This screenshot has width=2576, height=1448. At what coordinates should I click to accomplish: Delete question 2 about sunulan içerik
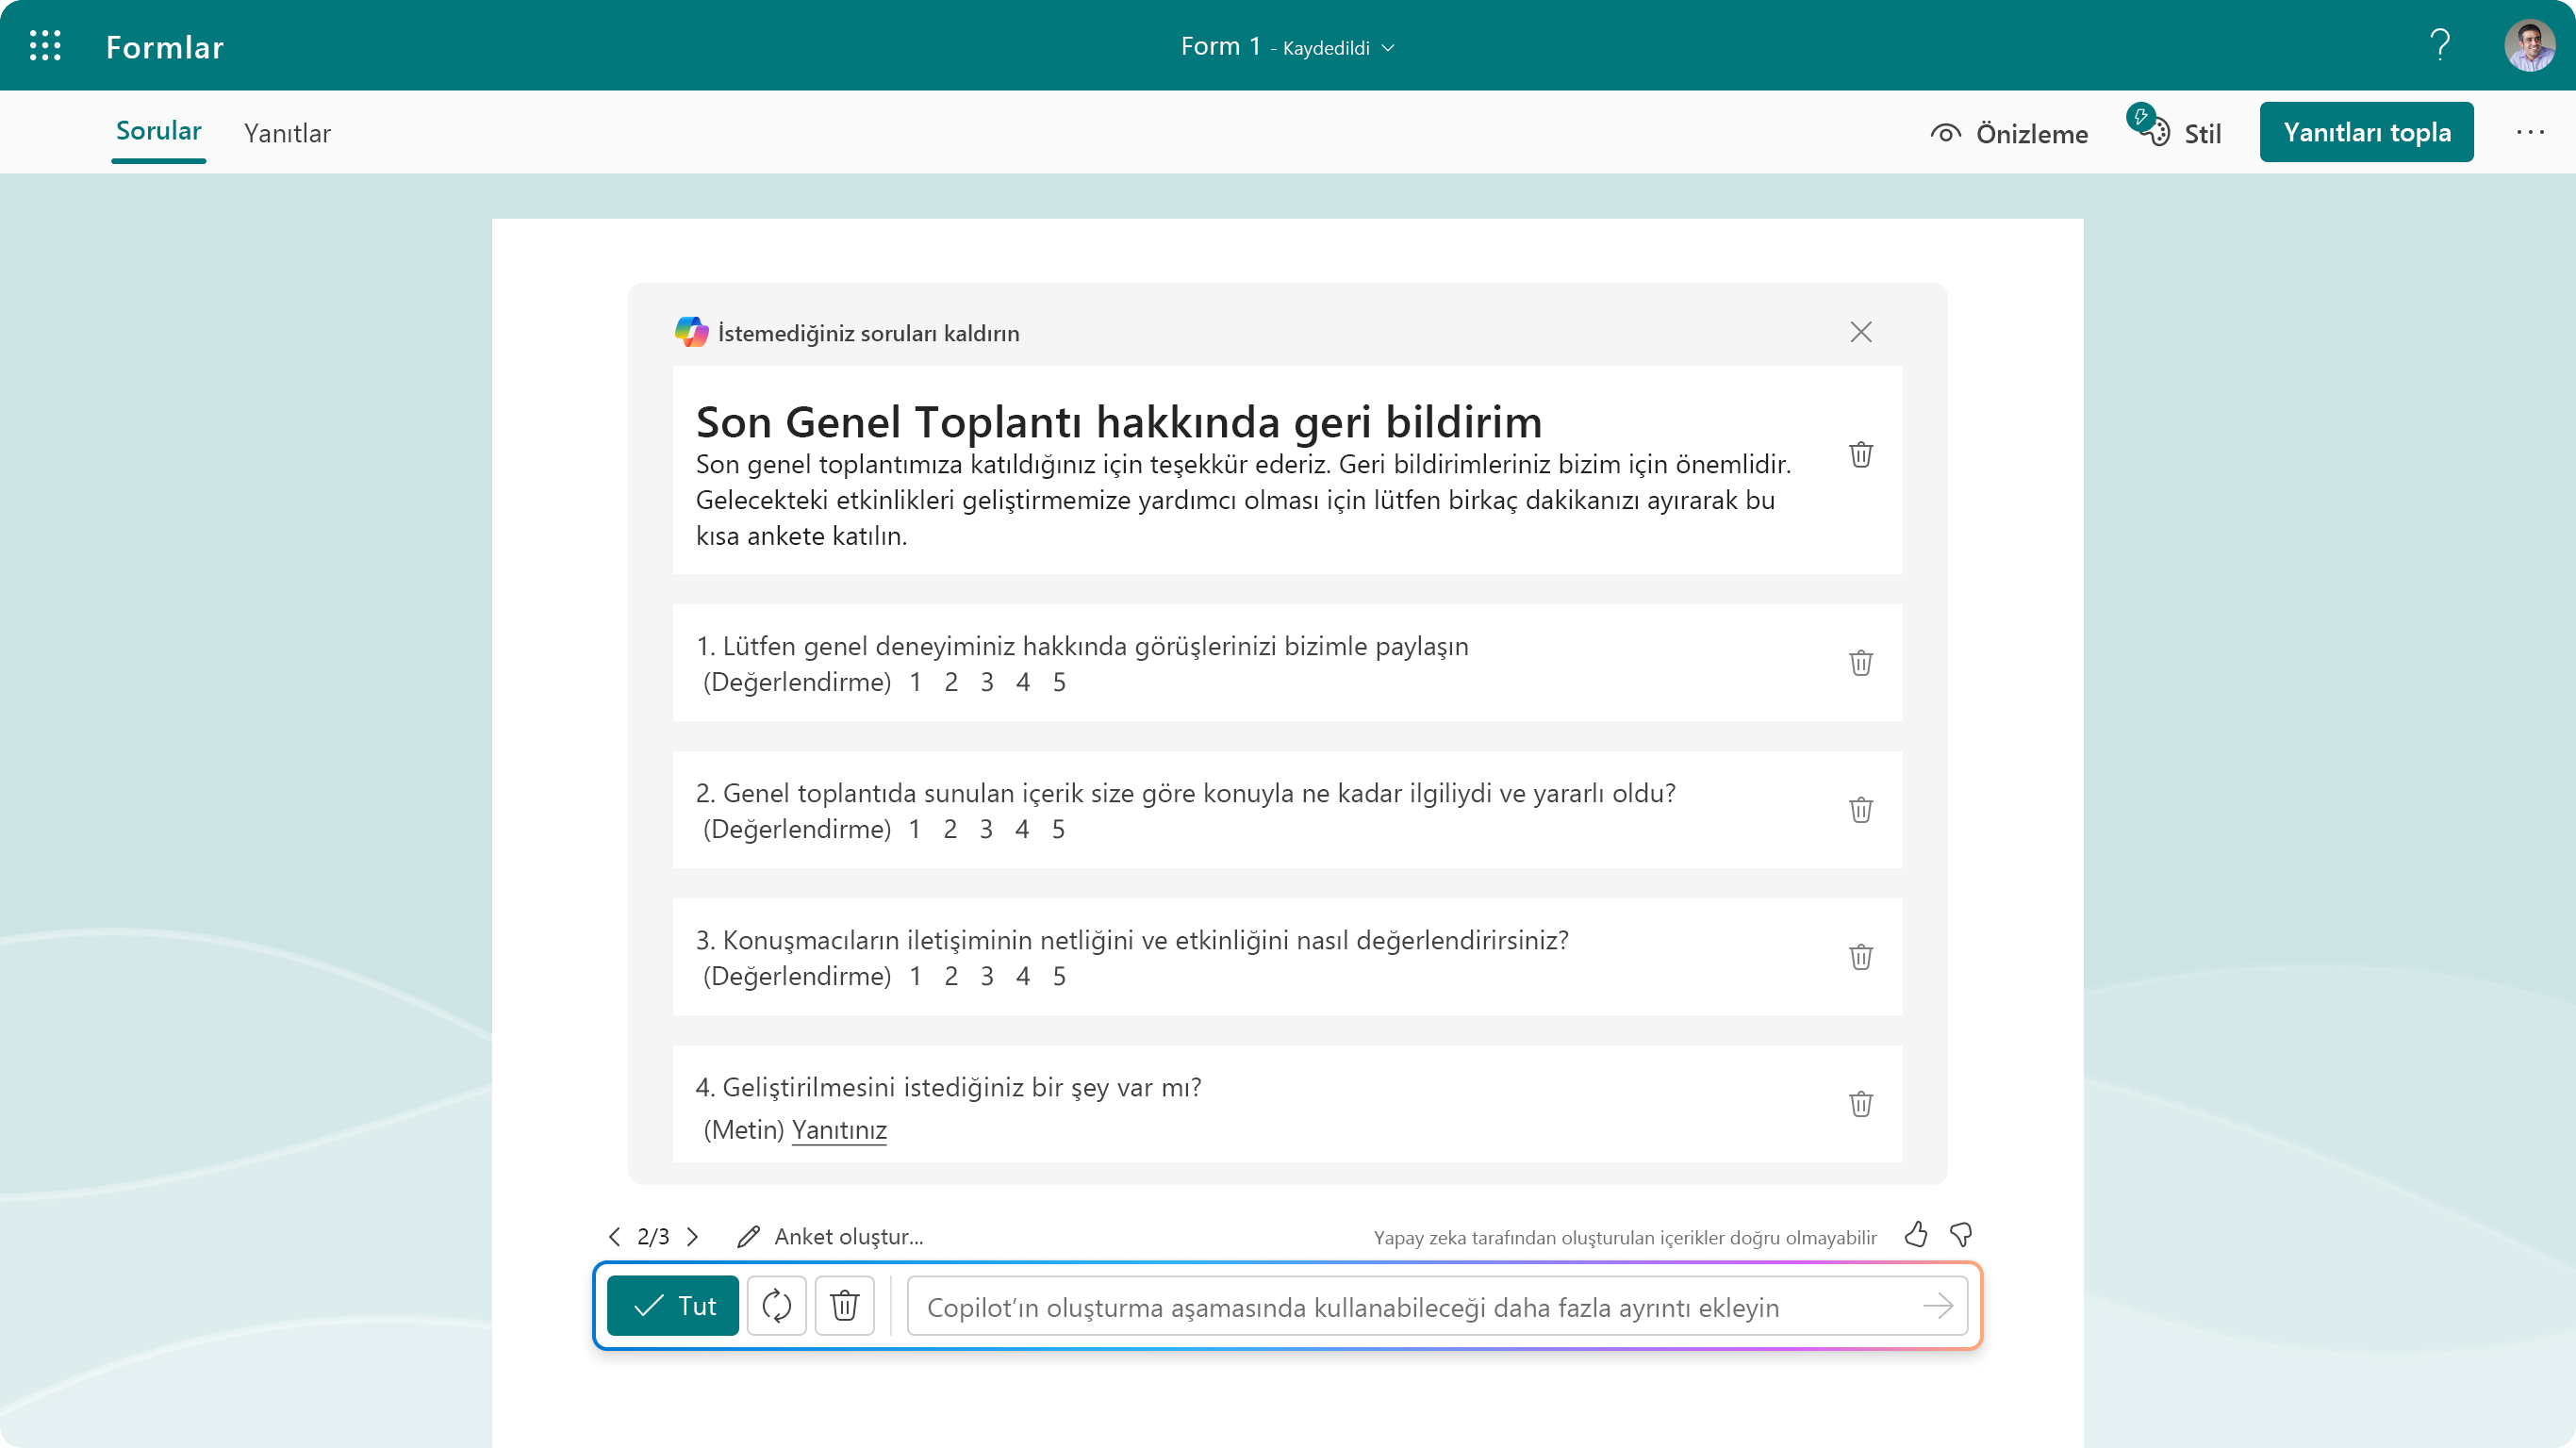1860,810
